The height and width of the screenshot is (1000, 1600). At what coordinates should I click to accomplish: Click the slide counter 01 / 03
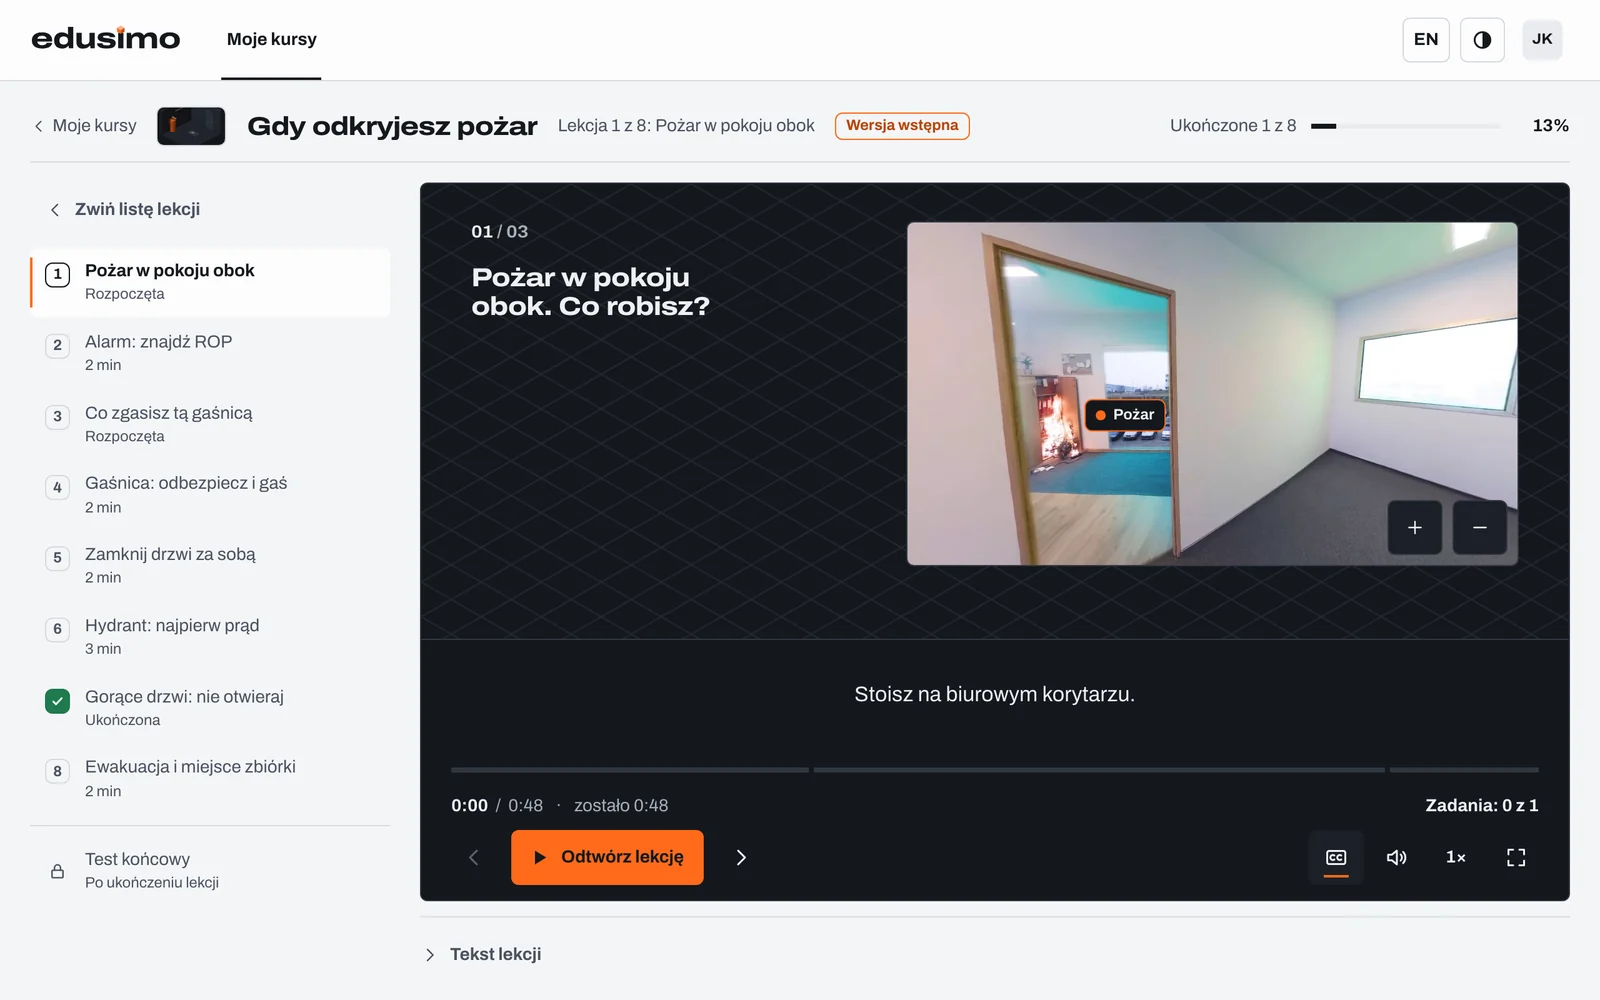click(500, 231)
